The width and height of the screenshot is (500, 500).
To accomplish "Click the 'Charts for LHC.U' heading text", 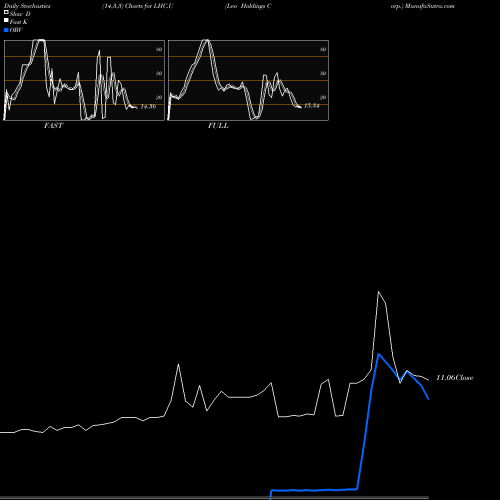I will [149, 6].
